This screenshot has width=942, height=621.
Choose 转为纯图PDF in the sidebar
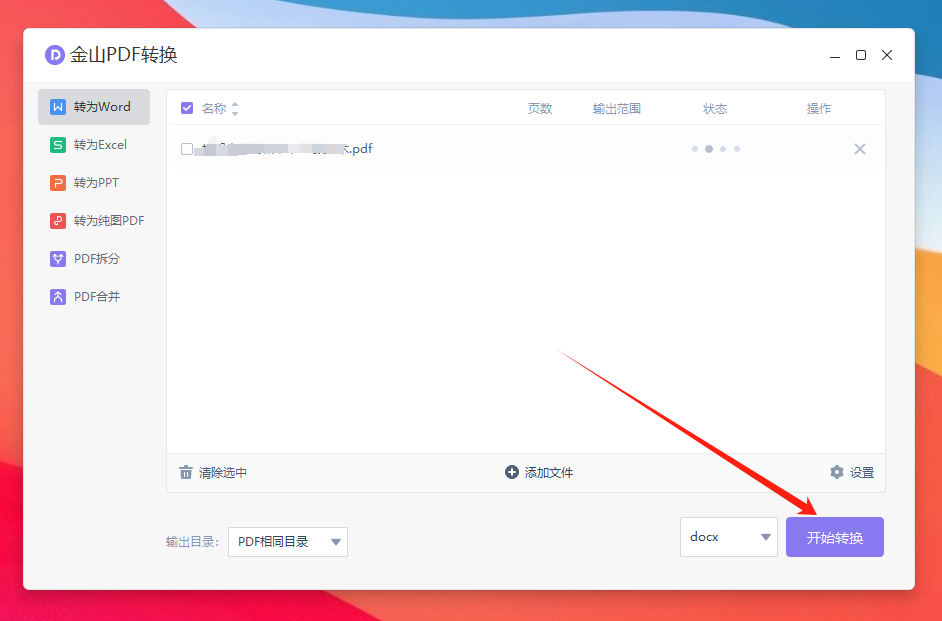point(94,220)
